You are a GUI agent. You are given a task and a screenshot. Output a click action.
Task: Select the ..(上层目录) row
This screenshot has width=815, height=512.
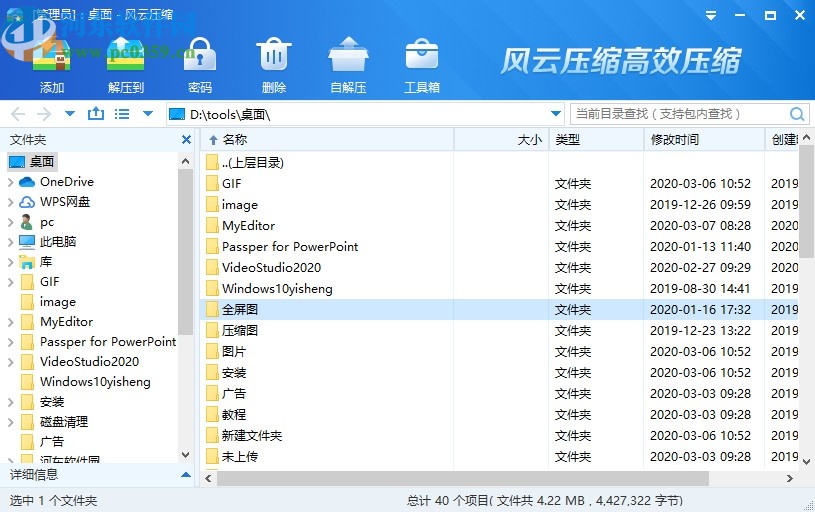(x=499, y=163)
